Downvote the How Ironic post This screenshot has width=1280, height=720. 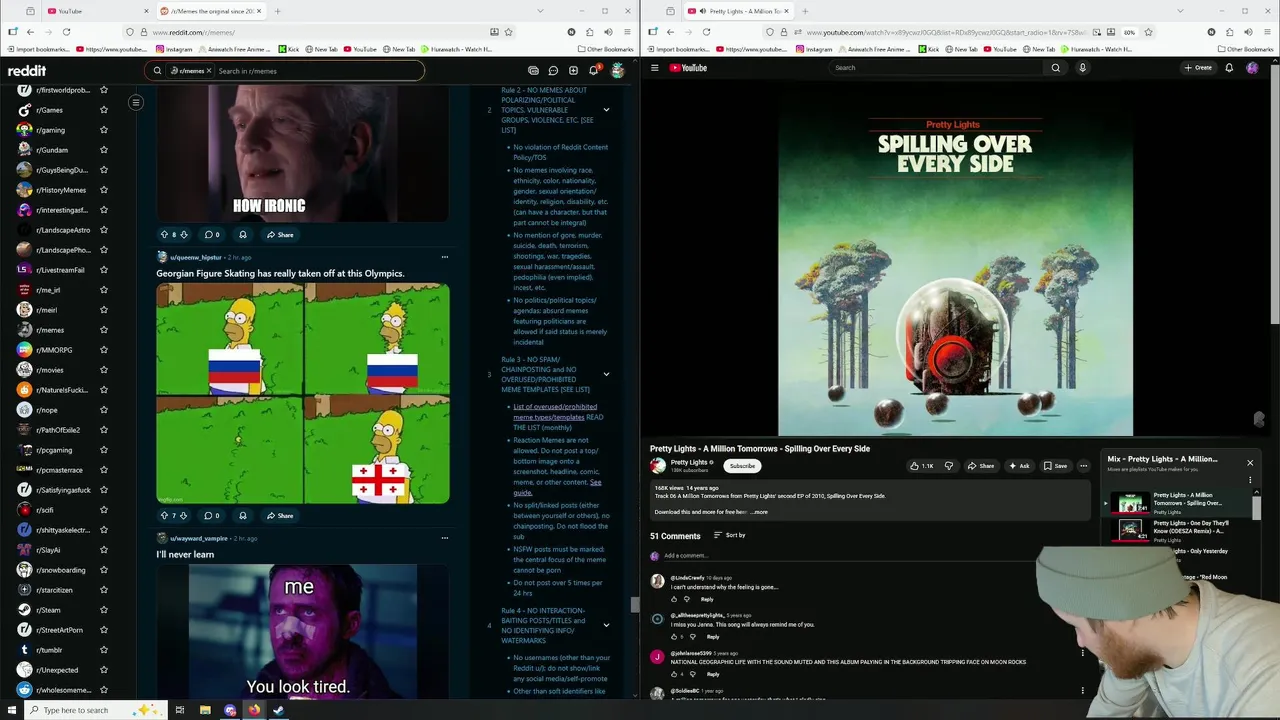184,235
